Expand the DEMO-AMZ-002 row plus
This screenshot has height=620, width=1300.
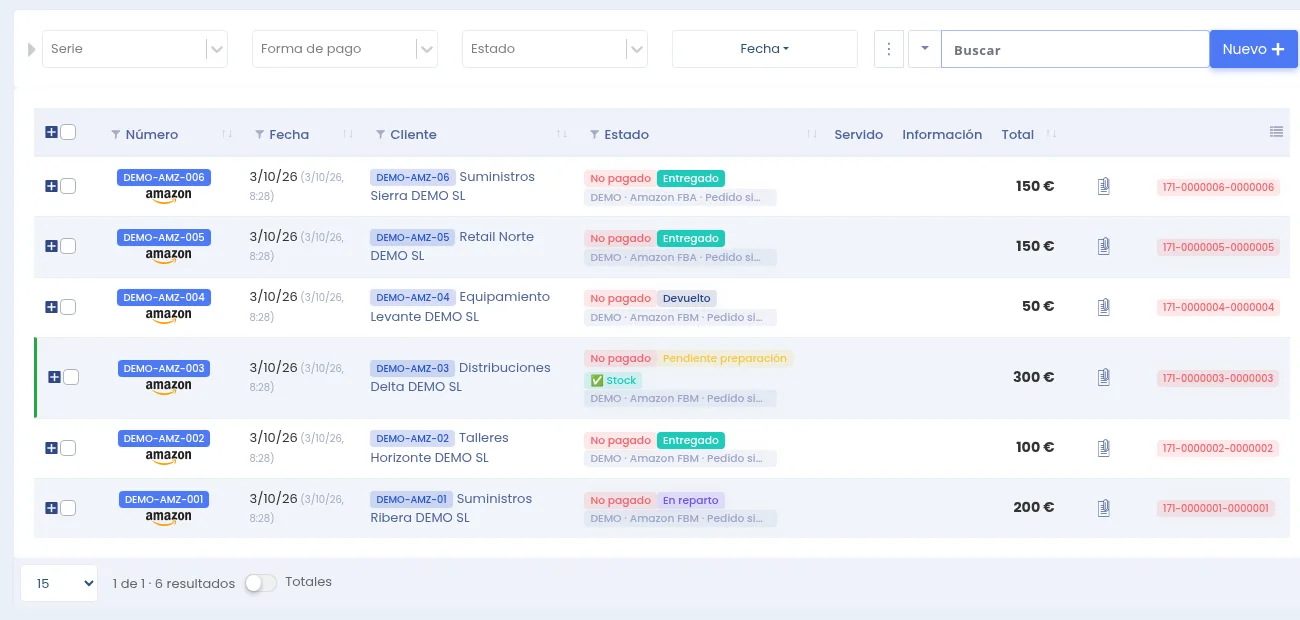click(x=51, y=448)
